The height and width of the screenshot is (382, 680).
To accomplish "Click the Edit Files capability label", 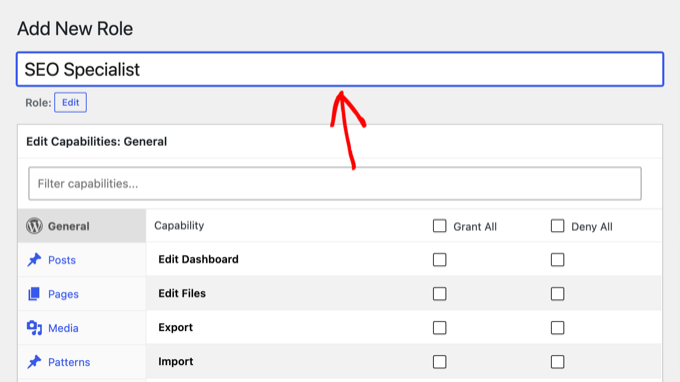I will pyautogui.click(x=182, y=294).
